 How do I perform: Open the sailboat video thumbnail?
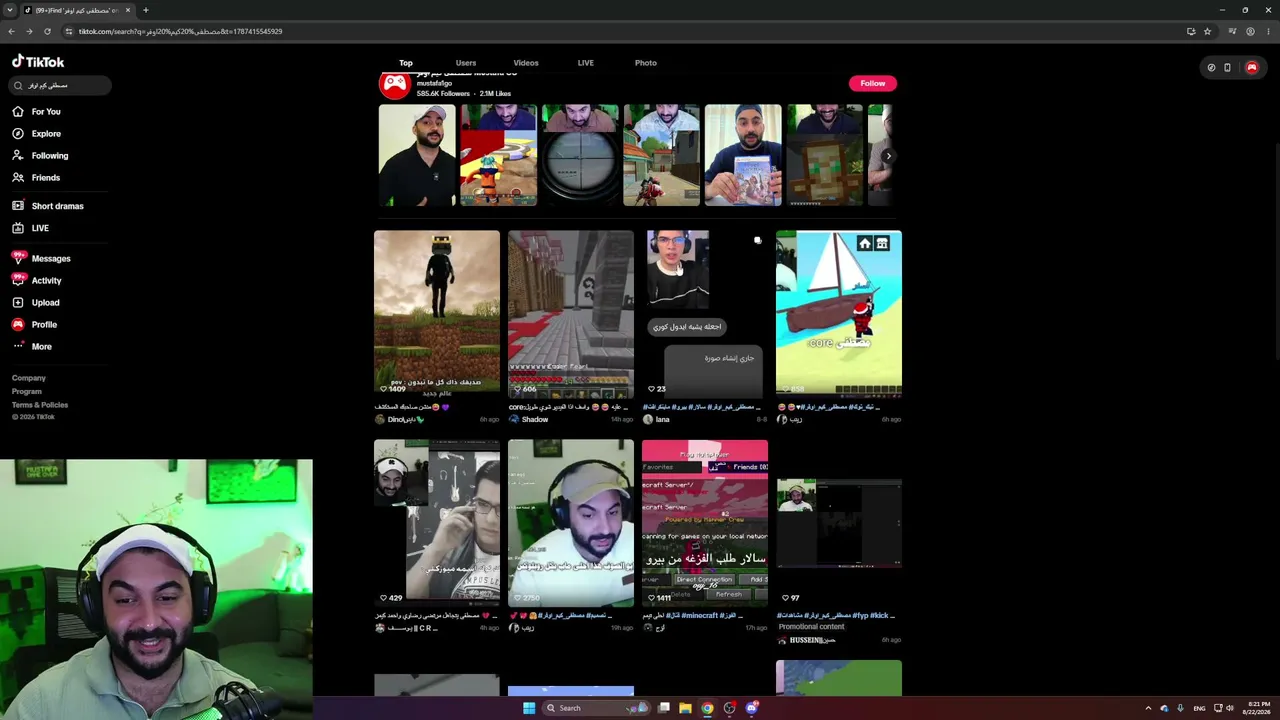coord(839,314)
